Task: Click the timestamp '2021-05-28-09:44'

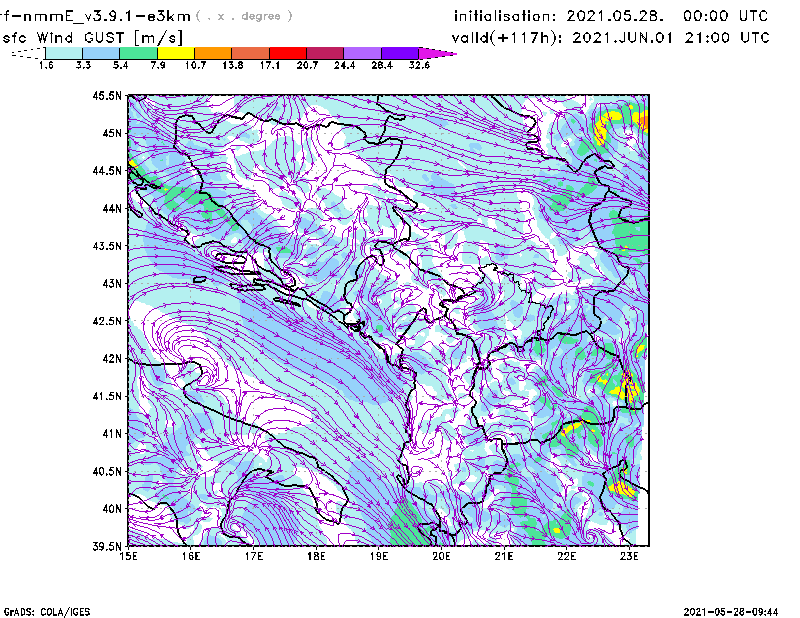Action: point(731,612)
